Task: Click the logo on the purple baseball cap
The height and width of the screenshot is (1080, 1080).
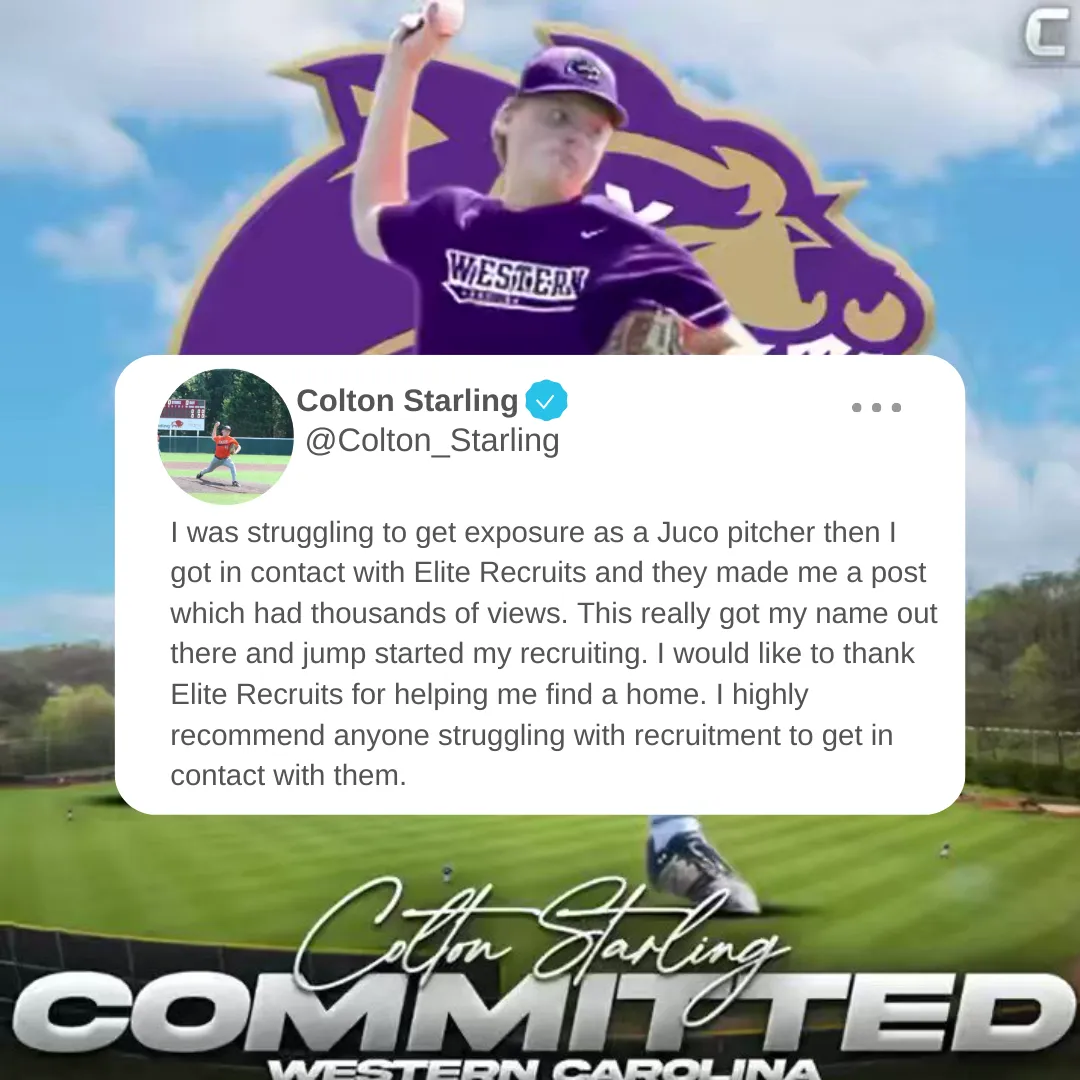Action: (x=583, y=70)
